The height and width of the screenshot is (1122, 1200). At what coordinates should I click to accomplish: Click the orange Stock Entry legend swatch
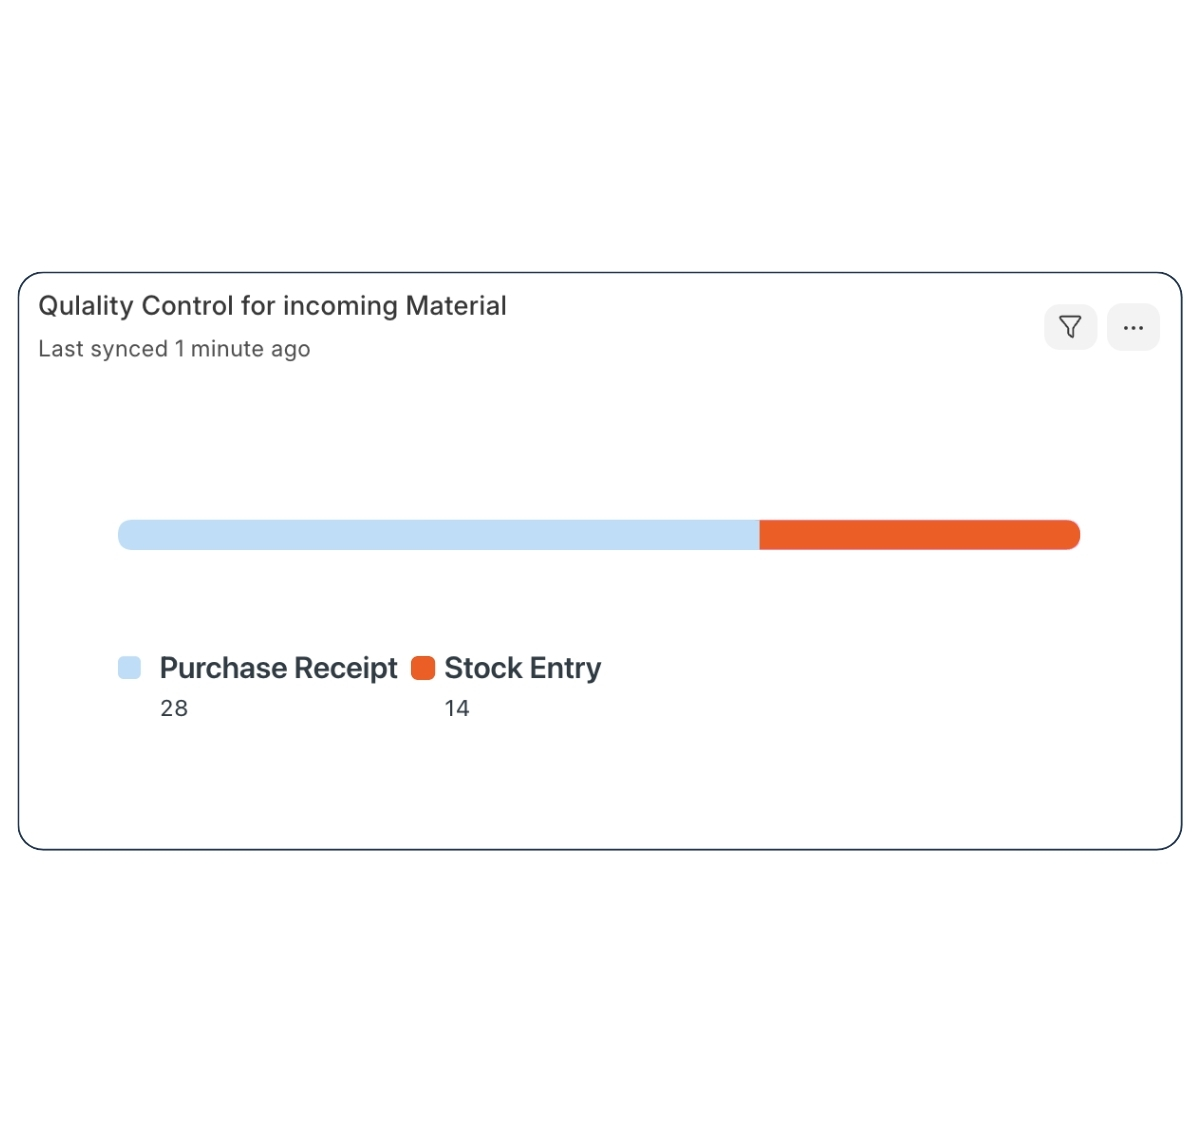tap(423, 668)
